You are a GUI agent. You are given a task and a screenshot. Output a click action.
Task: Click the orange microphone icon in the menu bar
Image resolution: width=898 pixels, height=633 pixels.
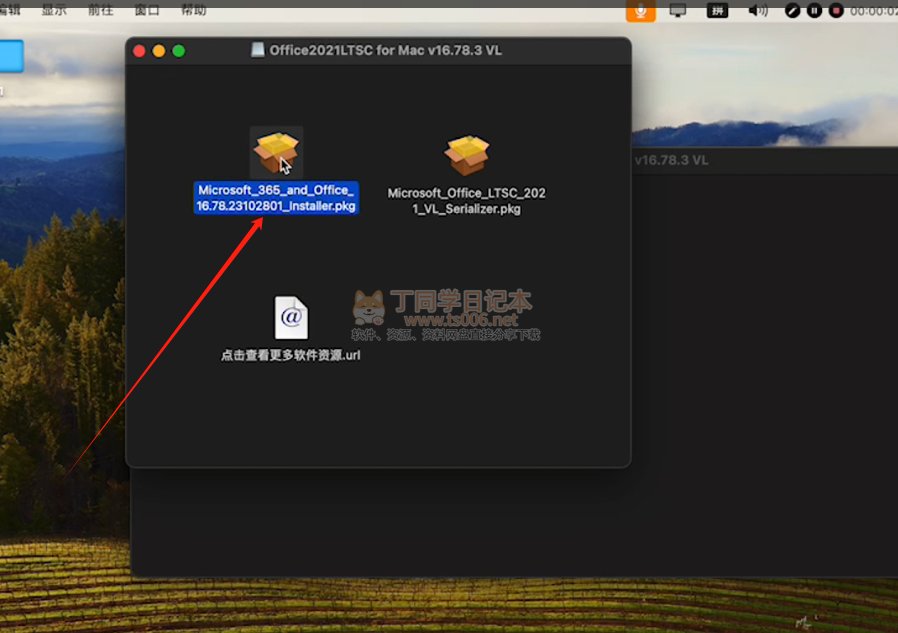click(x=640, y=10)
